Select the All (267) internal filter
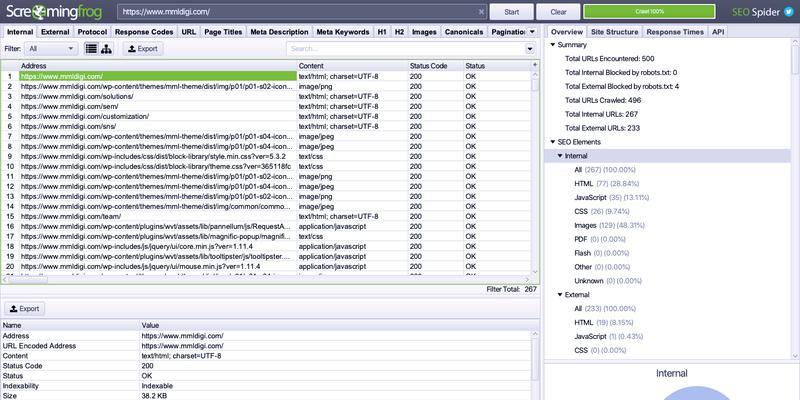The image size is (800, 400). click(606, 169)
